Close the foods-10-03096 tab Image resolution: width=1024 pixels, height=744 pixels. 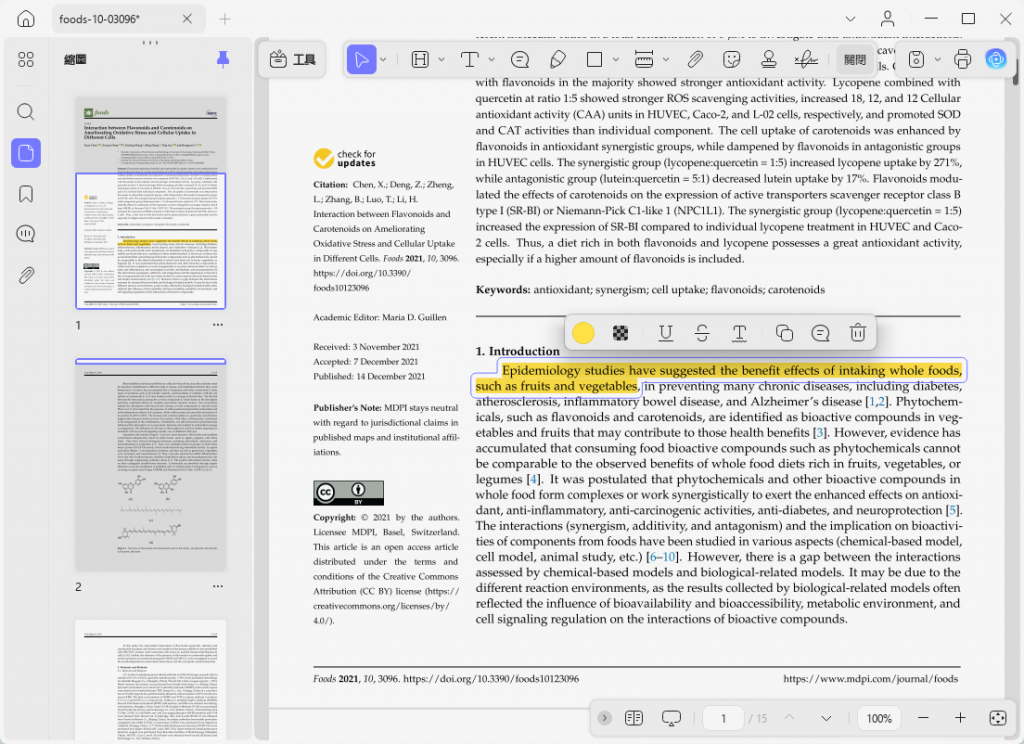pyautogui.click(x=187, y=19)
